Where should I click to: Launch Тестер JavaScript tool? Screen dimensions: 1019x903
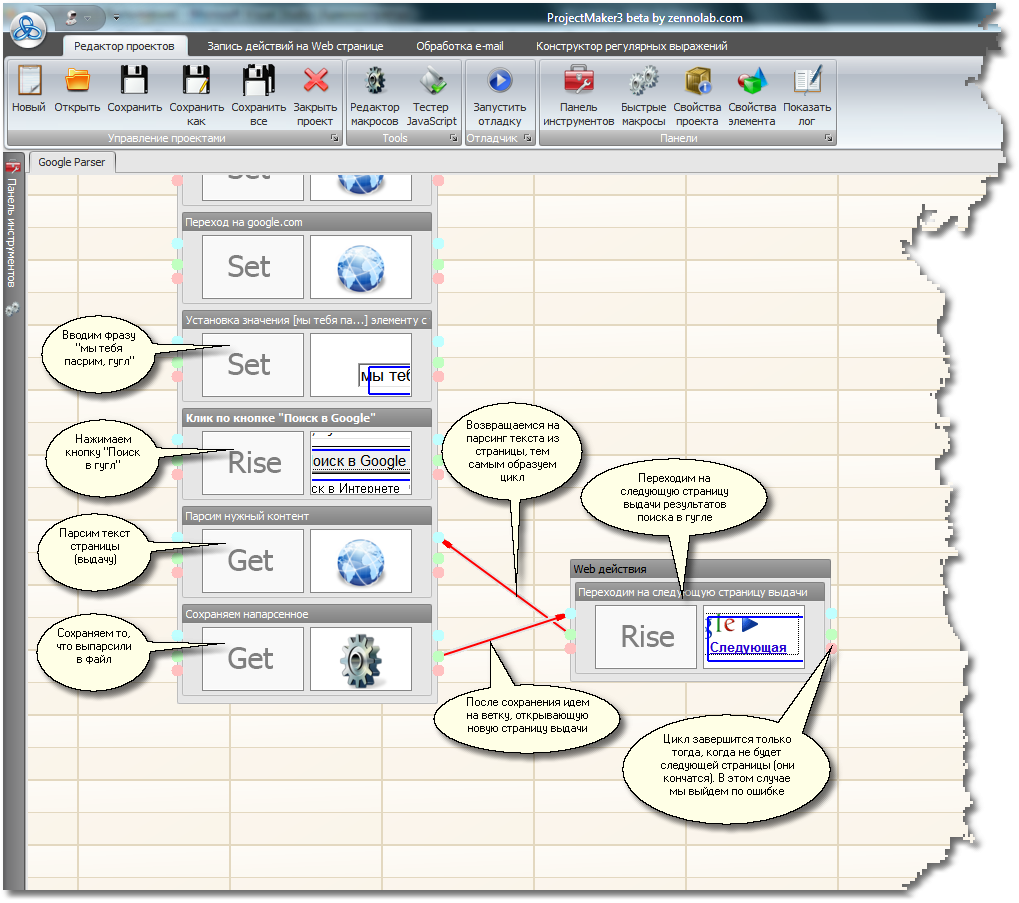[x=431, y=81]
